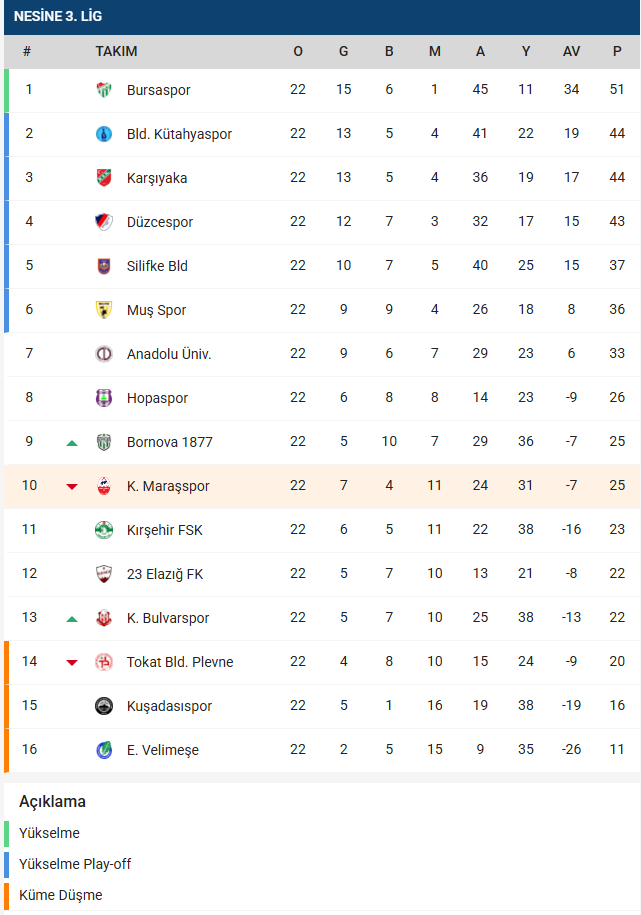This screenshot has height=915, width=641.
Task: Click the Düzcespor team badge
Action: point(103,222)
